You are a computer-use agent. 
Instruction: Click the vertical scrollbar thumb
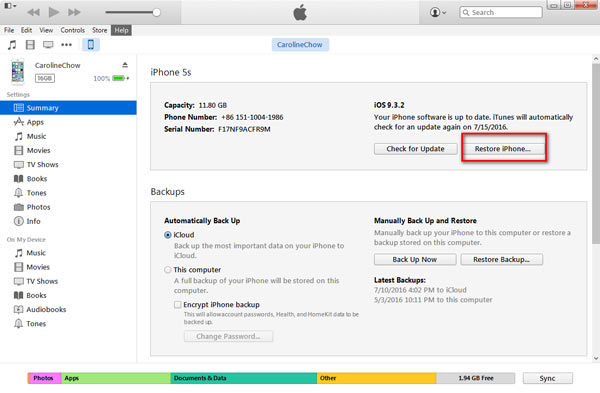point(596,153)
